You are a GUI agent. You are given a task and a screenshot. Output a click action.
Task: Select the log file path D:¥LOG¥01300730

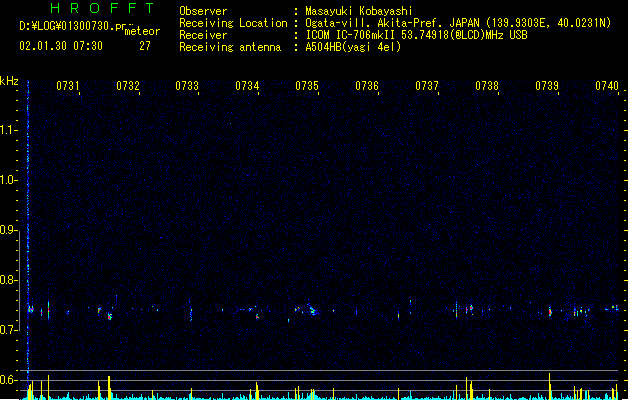click(x=67, y=26)
